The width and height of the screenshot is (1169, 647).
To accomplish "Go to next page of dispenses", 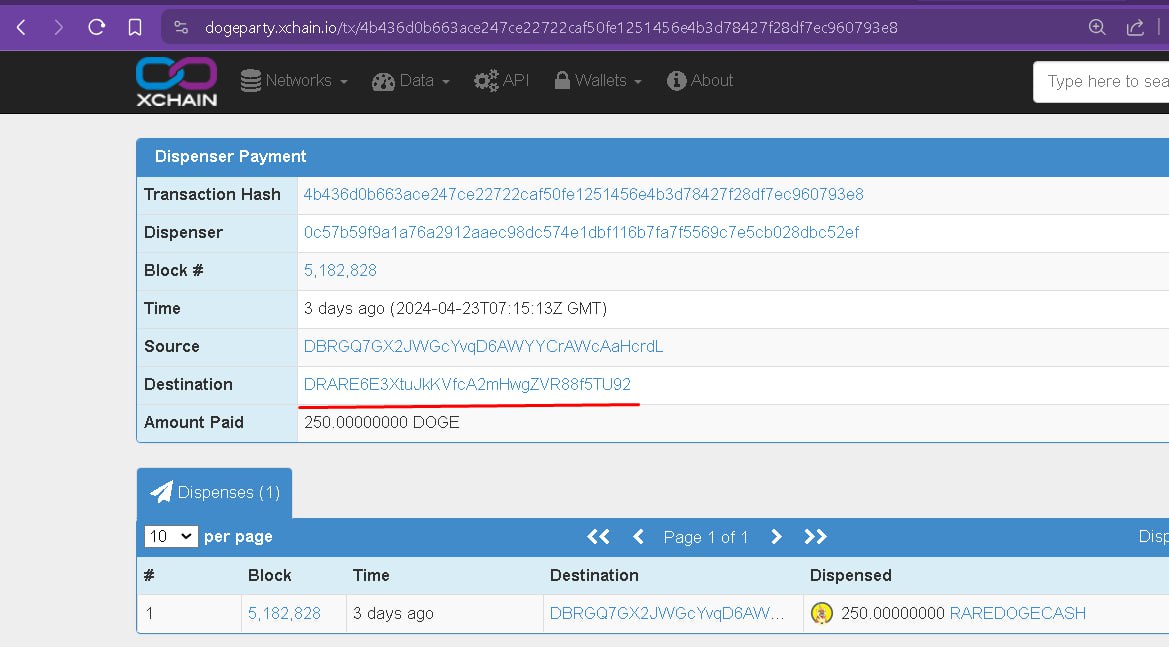I will 776,537.
